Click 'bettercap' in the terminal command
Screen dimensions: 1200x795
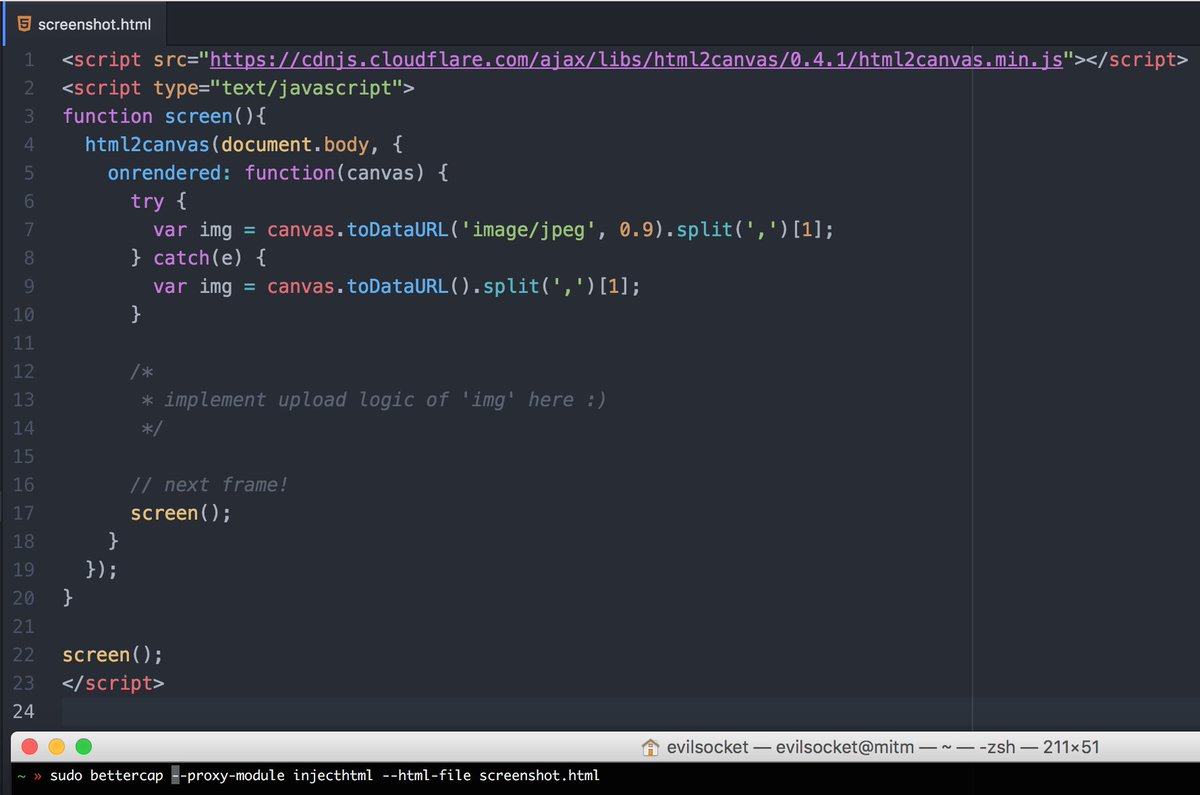pos(126,776)
